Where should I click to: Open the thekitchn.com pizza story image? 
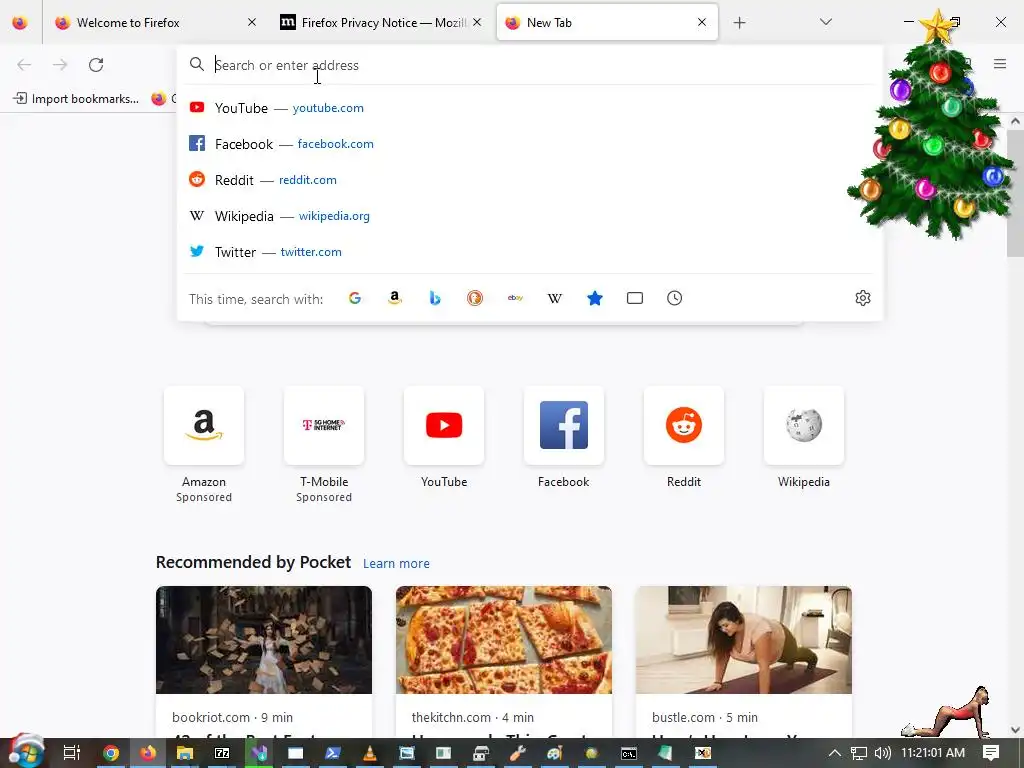[504, 640]
